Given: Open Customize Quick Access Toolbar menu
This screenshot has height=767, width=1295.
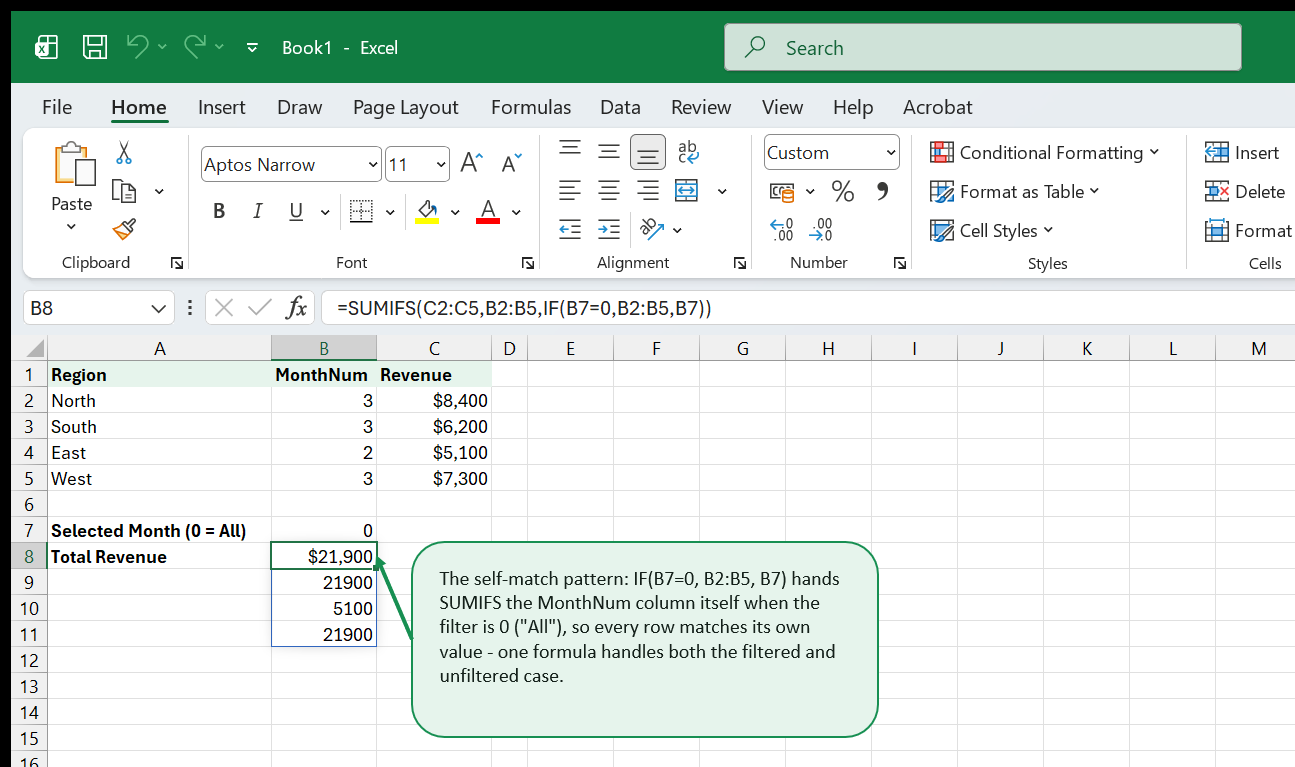Looking at the screenshot, I should (x=252, y=47).
